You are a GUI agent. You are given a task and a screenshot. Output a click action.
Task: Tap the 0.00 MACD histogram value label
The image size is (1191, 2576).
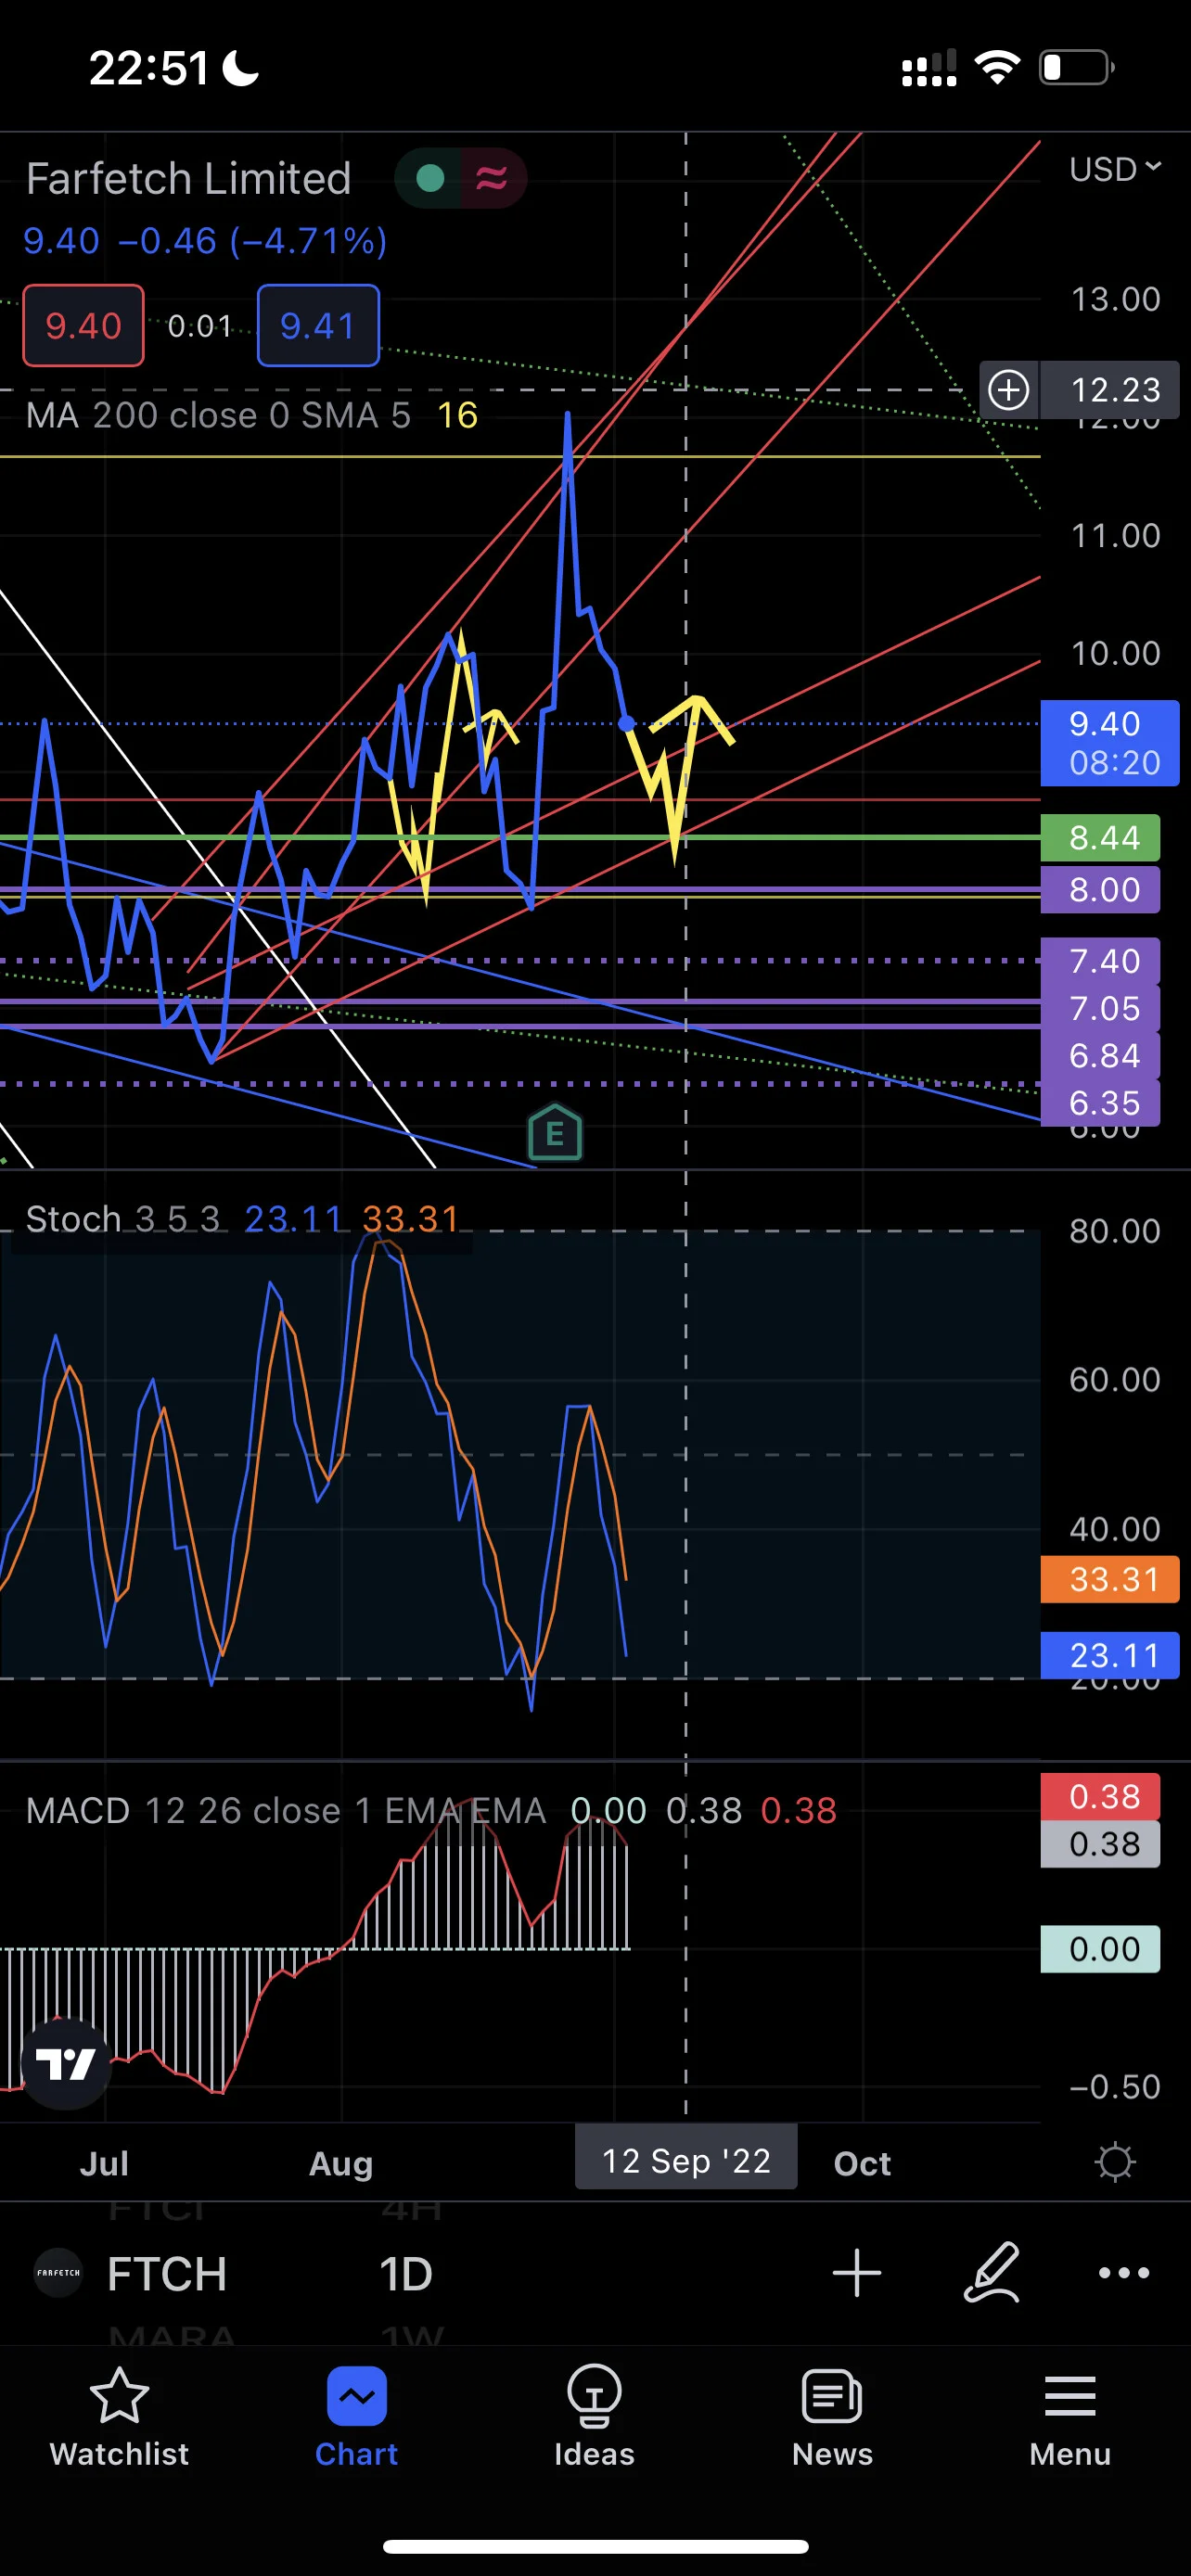point(1101,1949)
